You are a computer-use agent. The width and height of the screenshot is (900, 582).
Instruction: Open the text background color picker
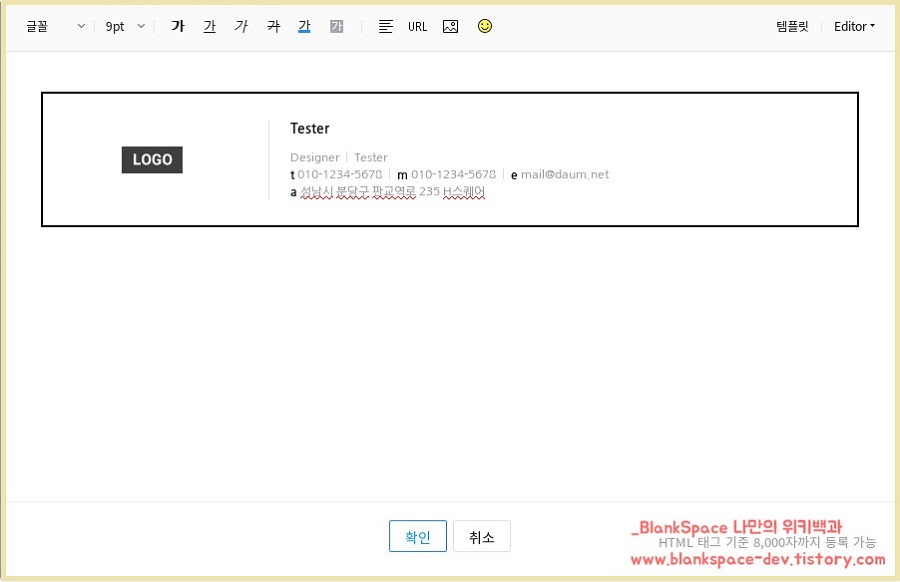(x=336, y=26)
